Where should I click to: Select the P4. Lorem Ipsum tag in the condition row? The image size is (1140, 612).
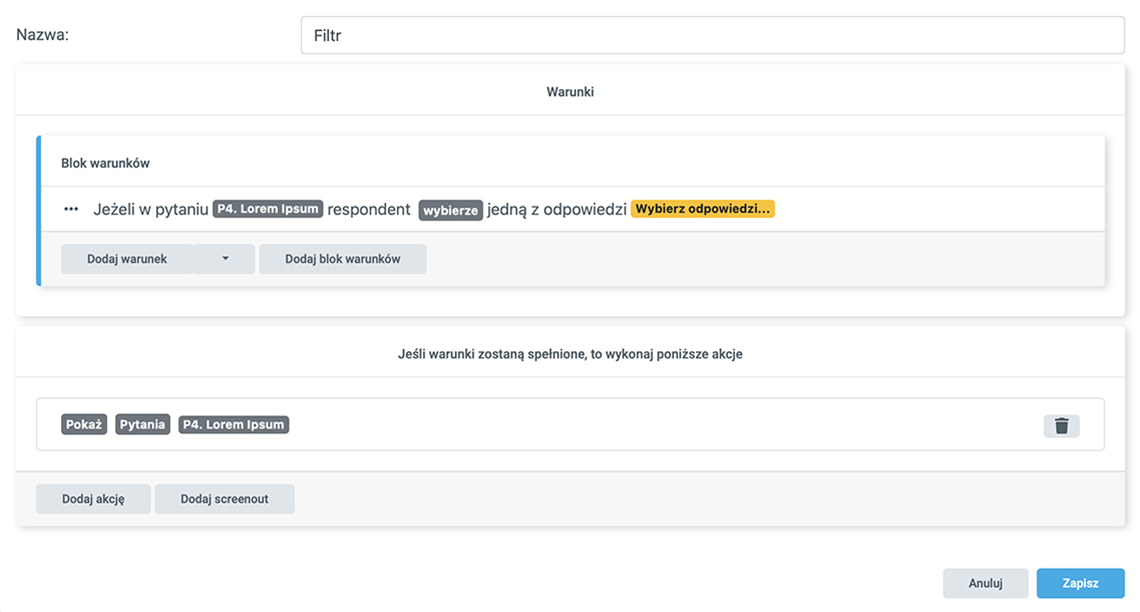(x=268, y=209)
